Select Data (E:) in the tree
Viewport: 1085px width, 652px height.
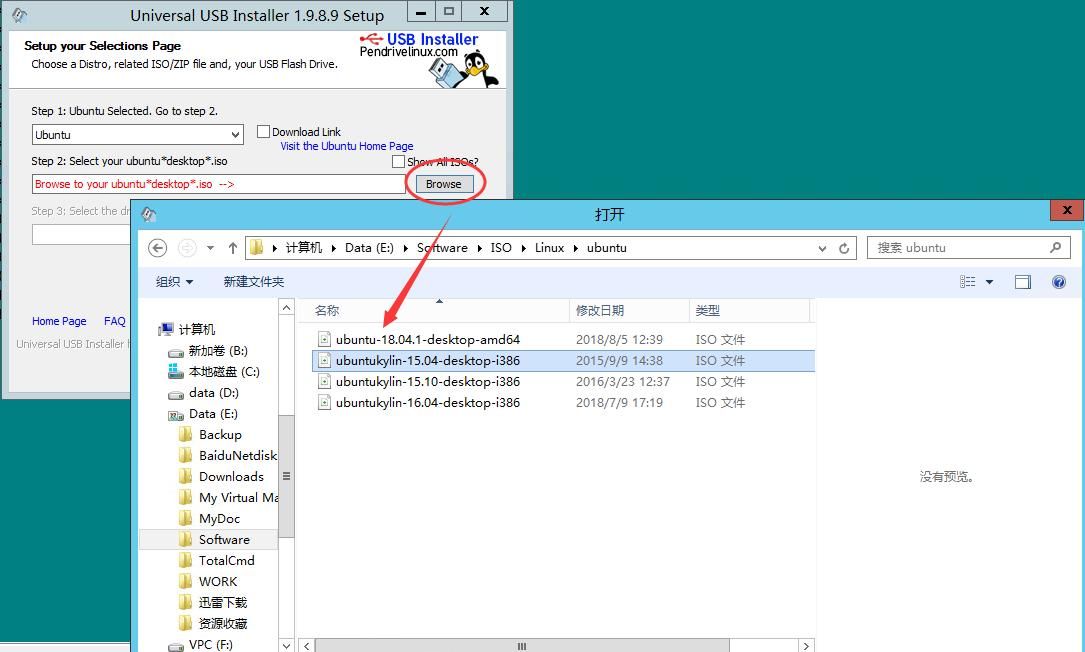(213, 414)
